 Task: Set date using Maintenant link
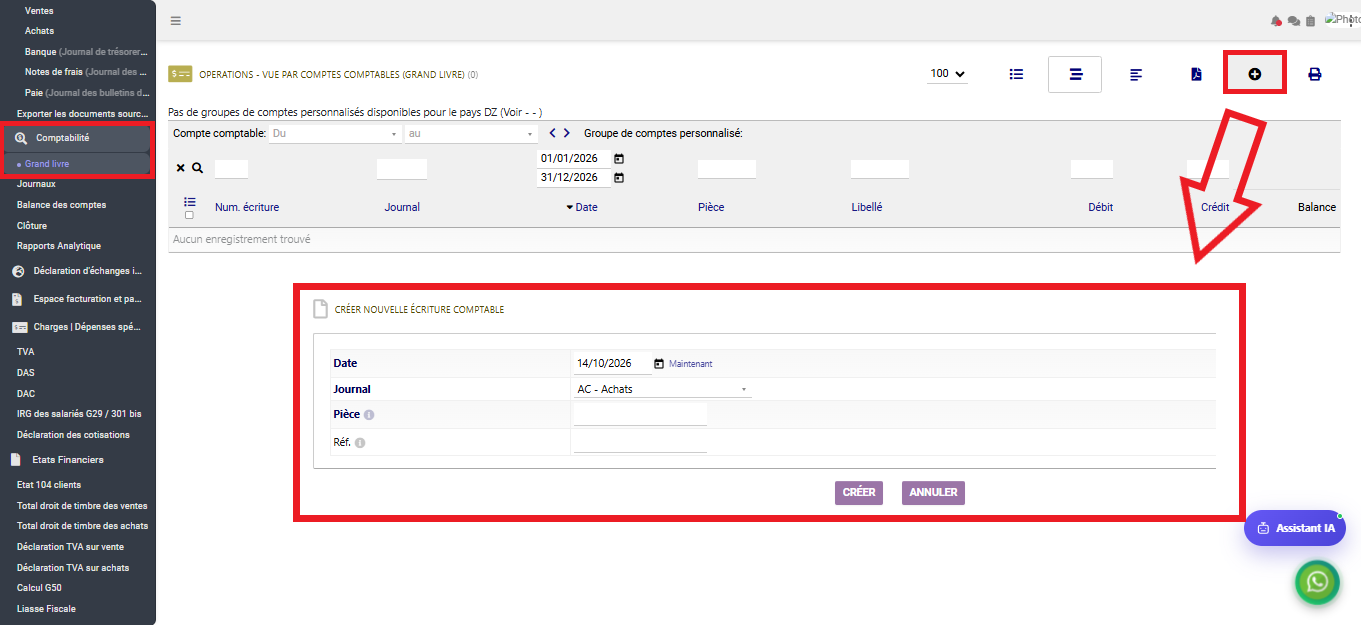tap(691, 364)
